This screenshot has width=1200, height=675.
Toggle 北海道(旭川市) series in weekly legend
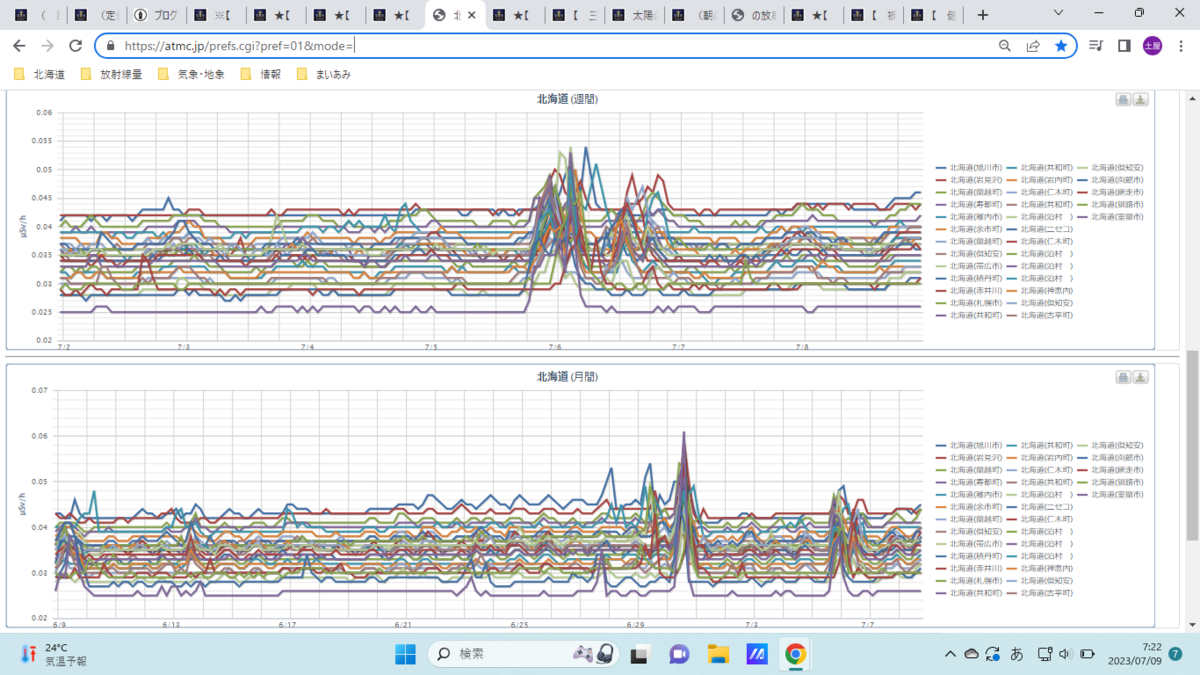970,167
